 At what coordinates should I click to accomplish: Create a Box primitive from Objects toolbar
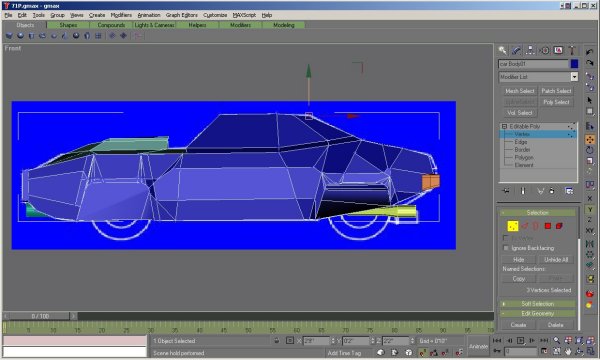point(9,36)
